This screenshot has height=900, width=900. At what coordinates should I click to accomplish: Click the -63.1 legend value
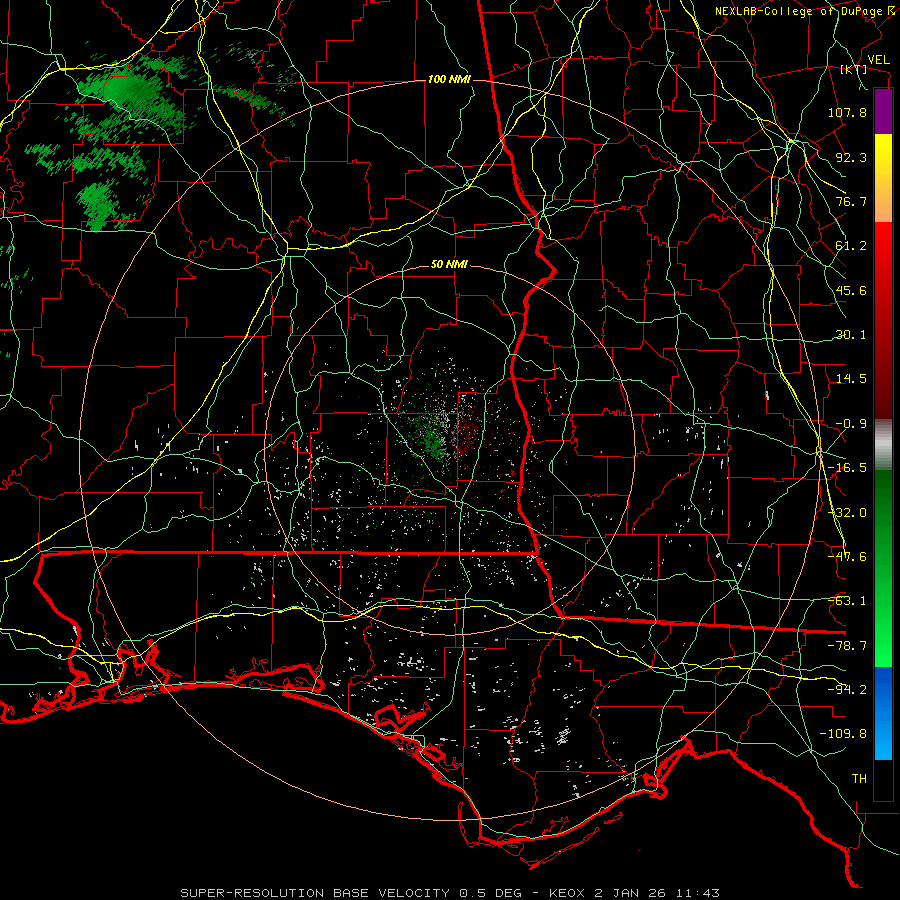[x=847, y=601]
